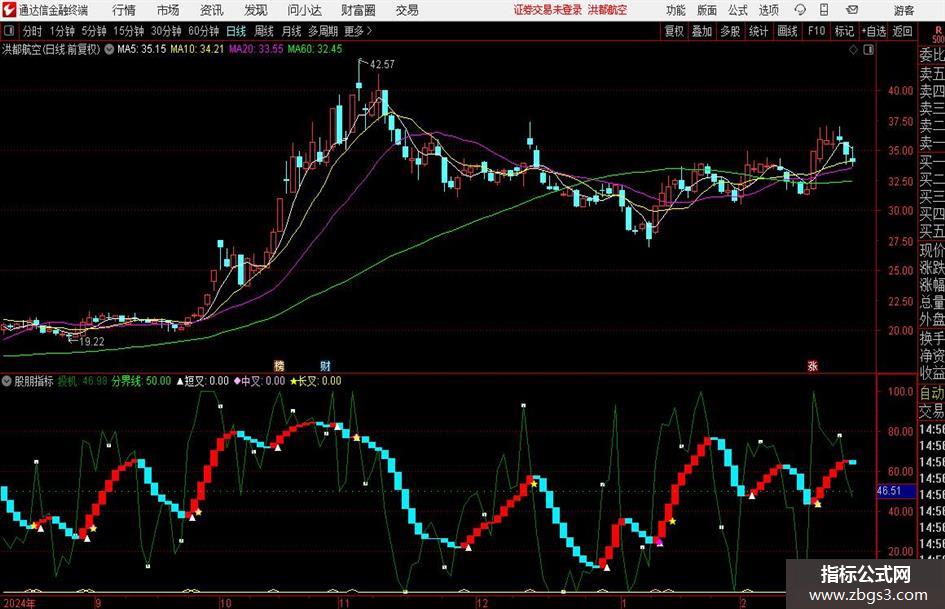The width and height of the screenshot is (945, 609).
Task: Click the 2024年 date axis label
Action: pyautogui.click(x=19, y=603)
